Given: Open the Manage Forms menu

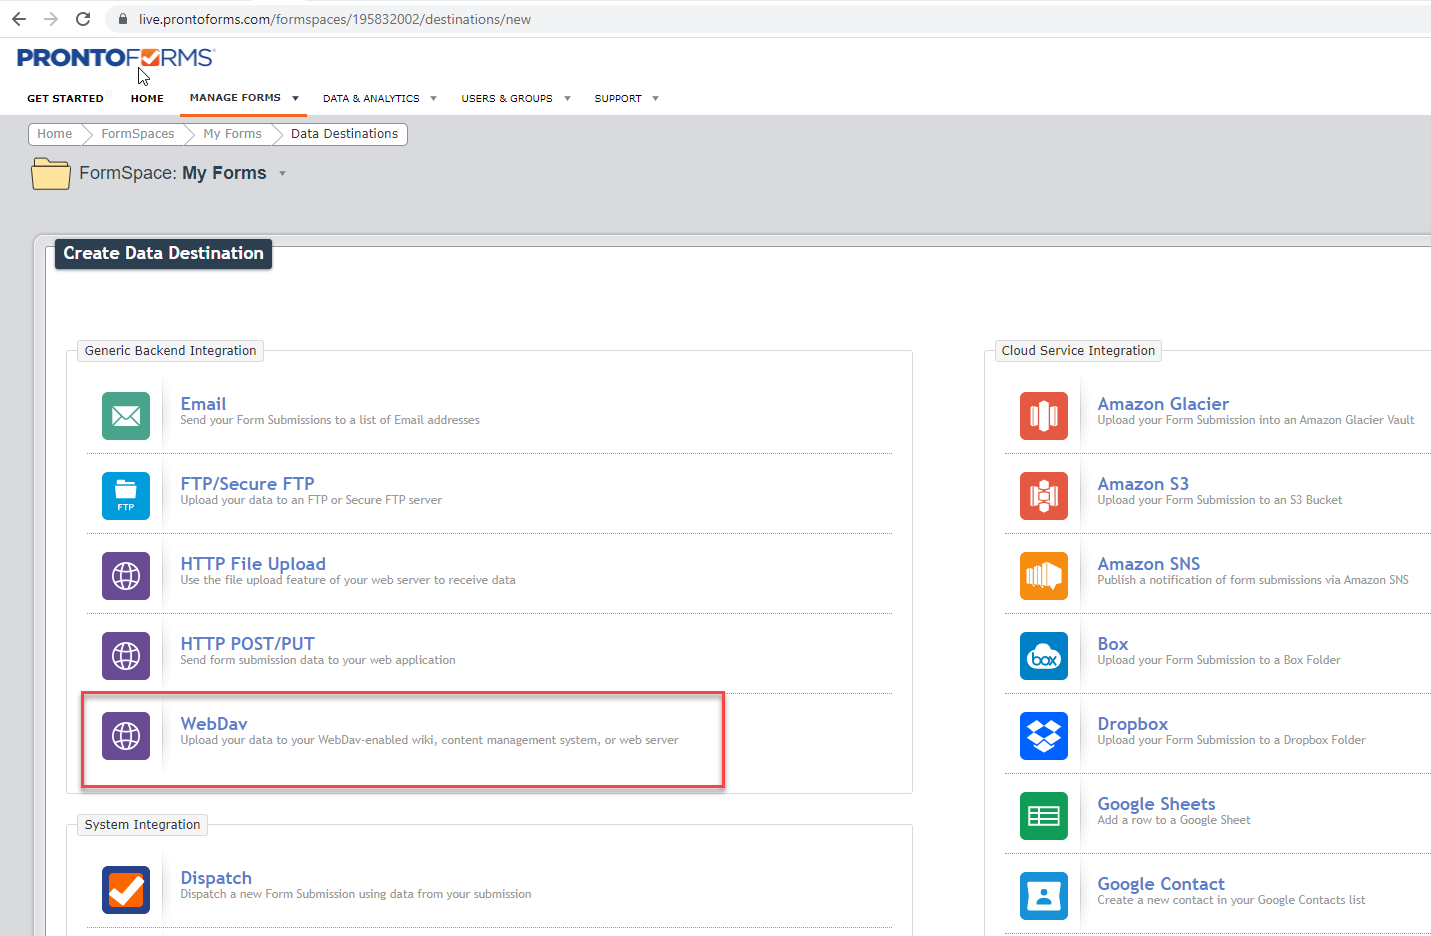Looking at the screenshot, I should [x=235, y=98].
